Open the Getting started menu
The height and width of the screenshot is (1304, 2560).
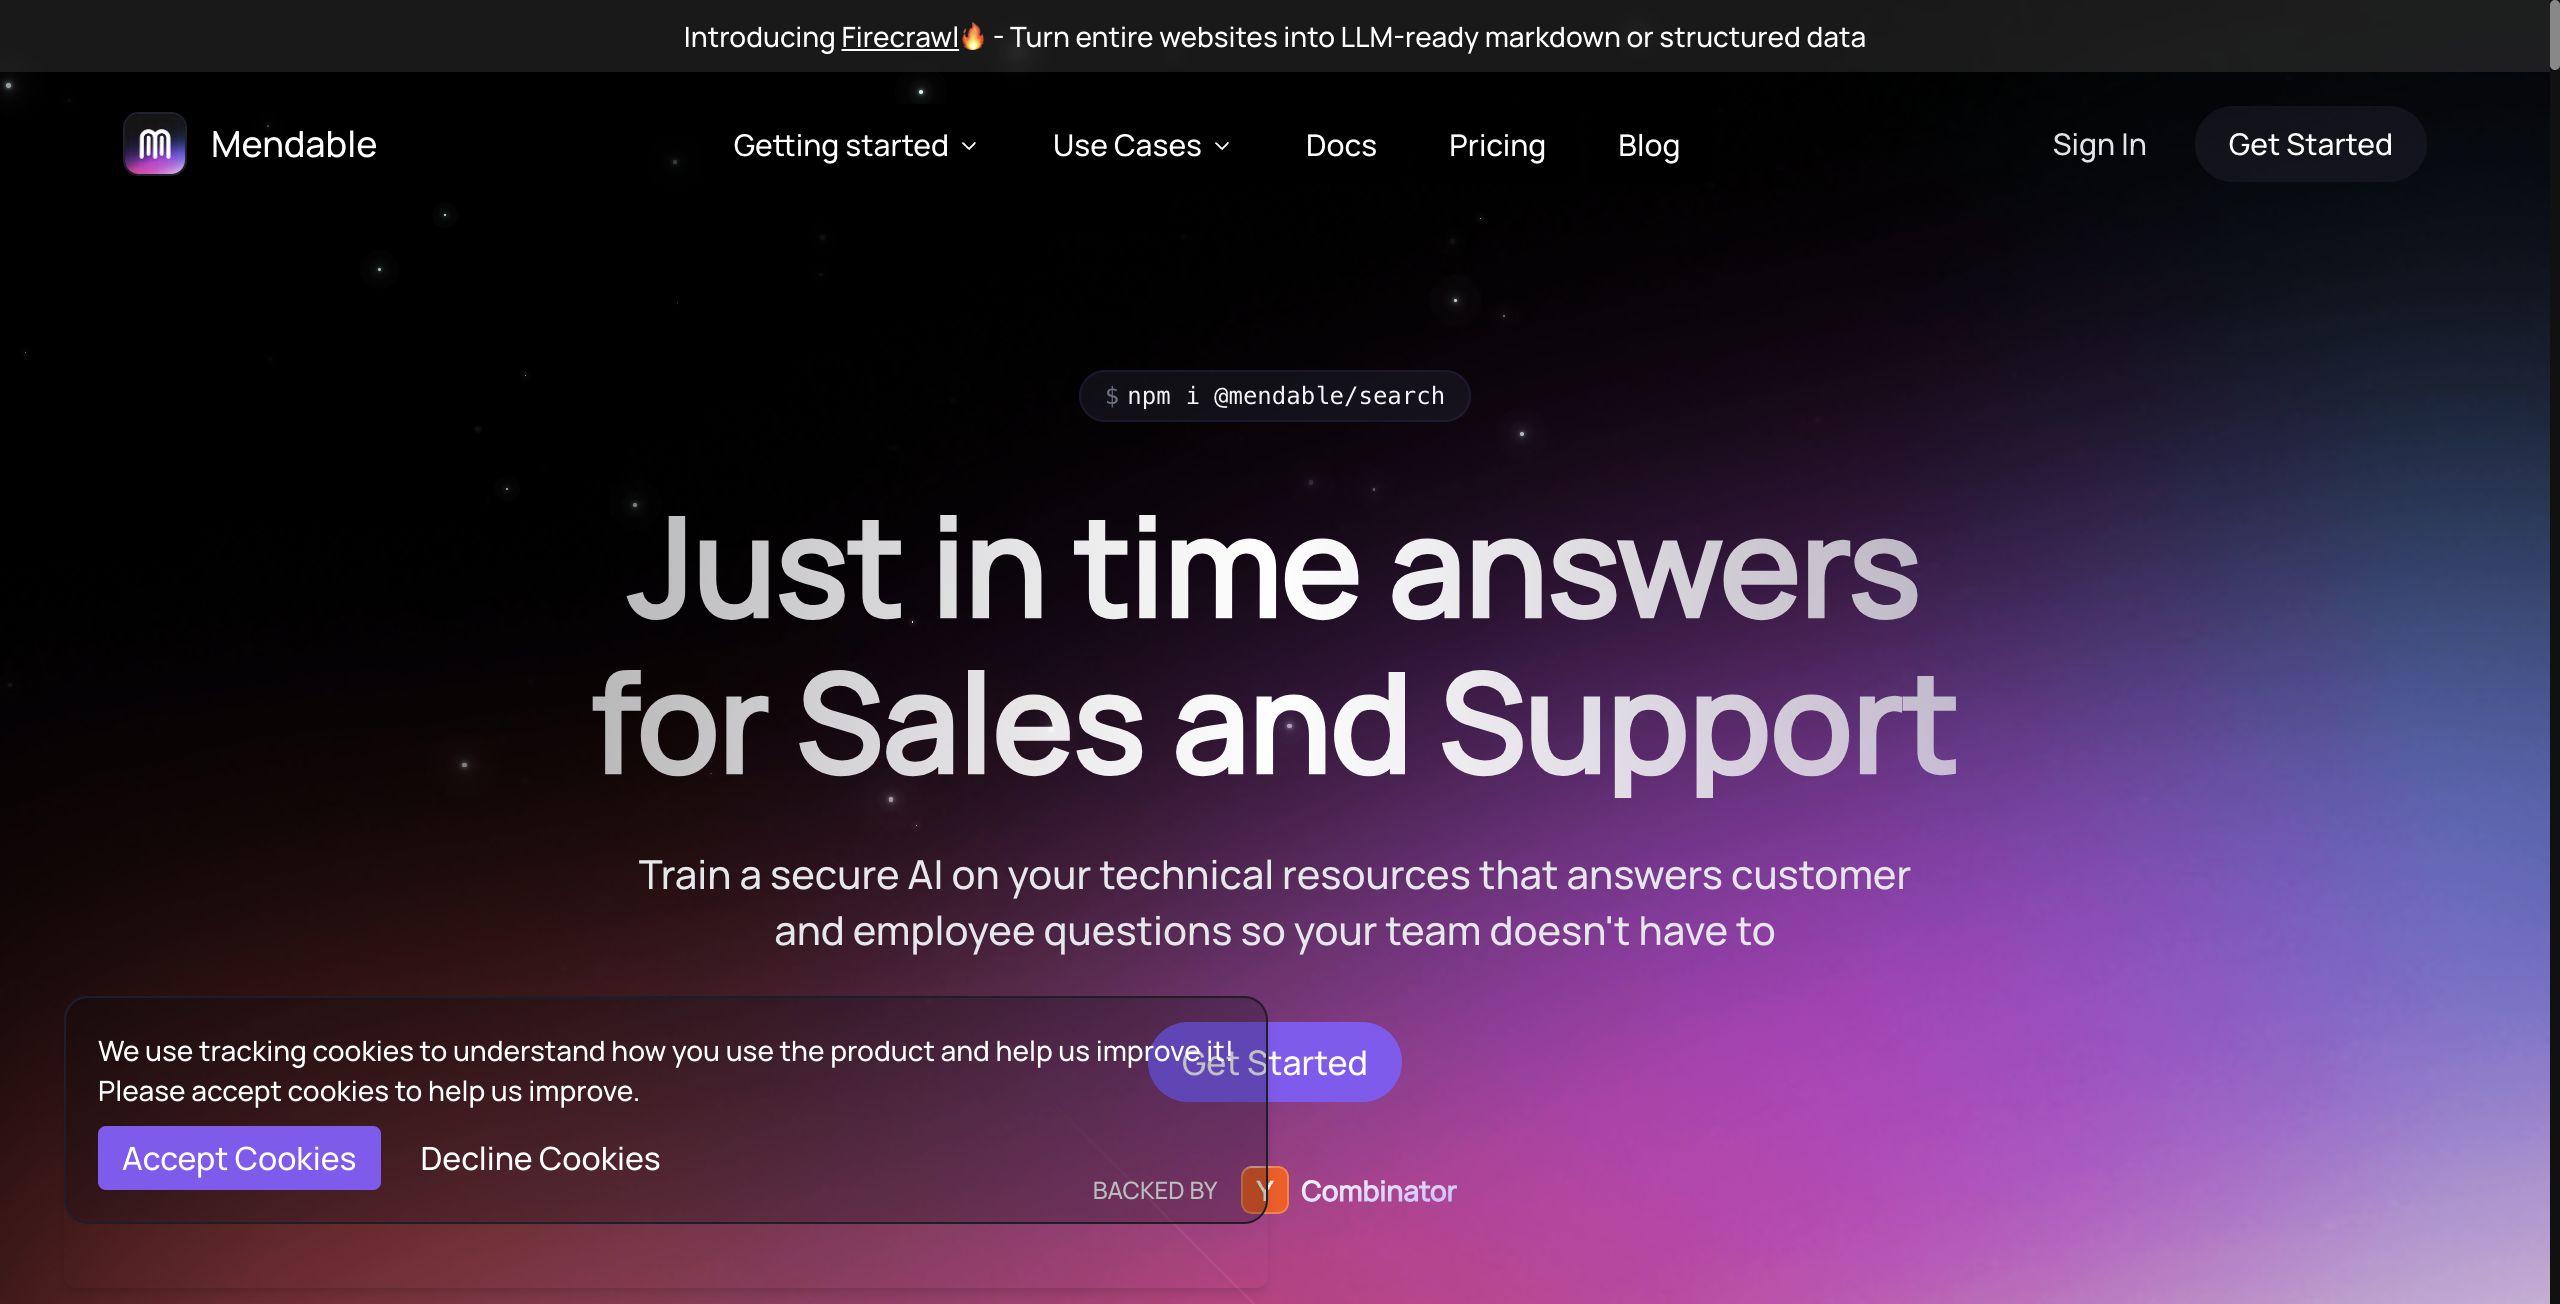(x=855, y=145)
